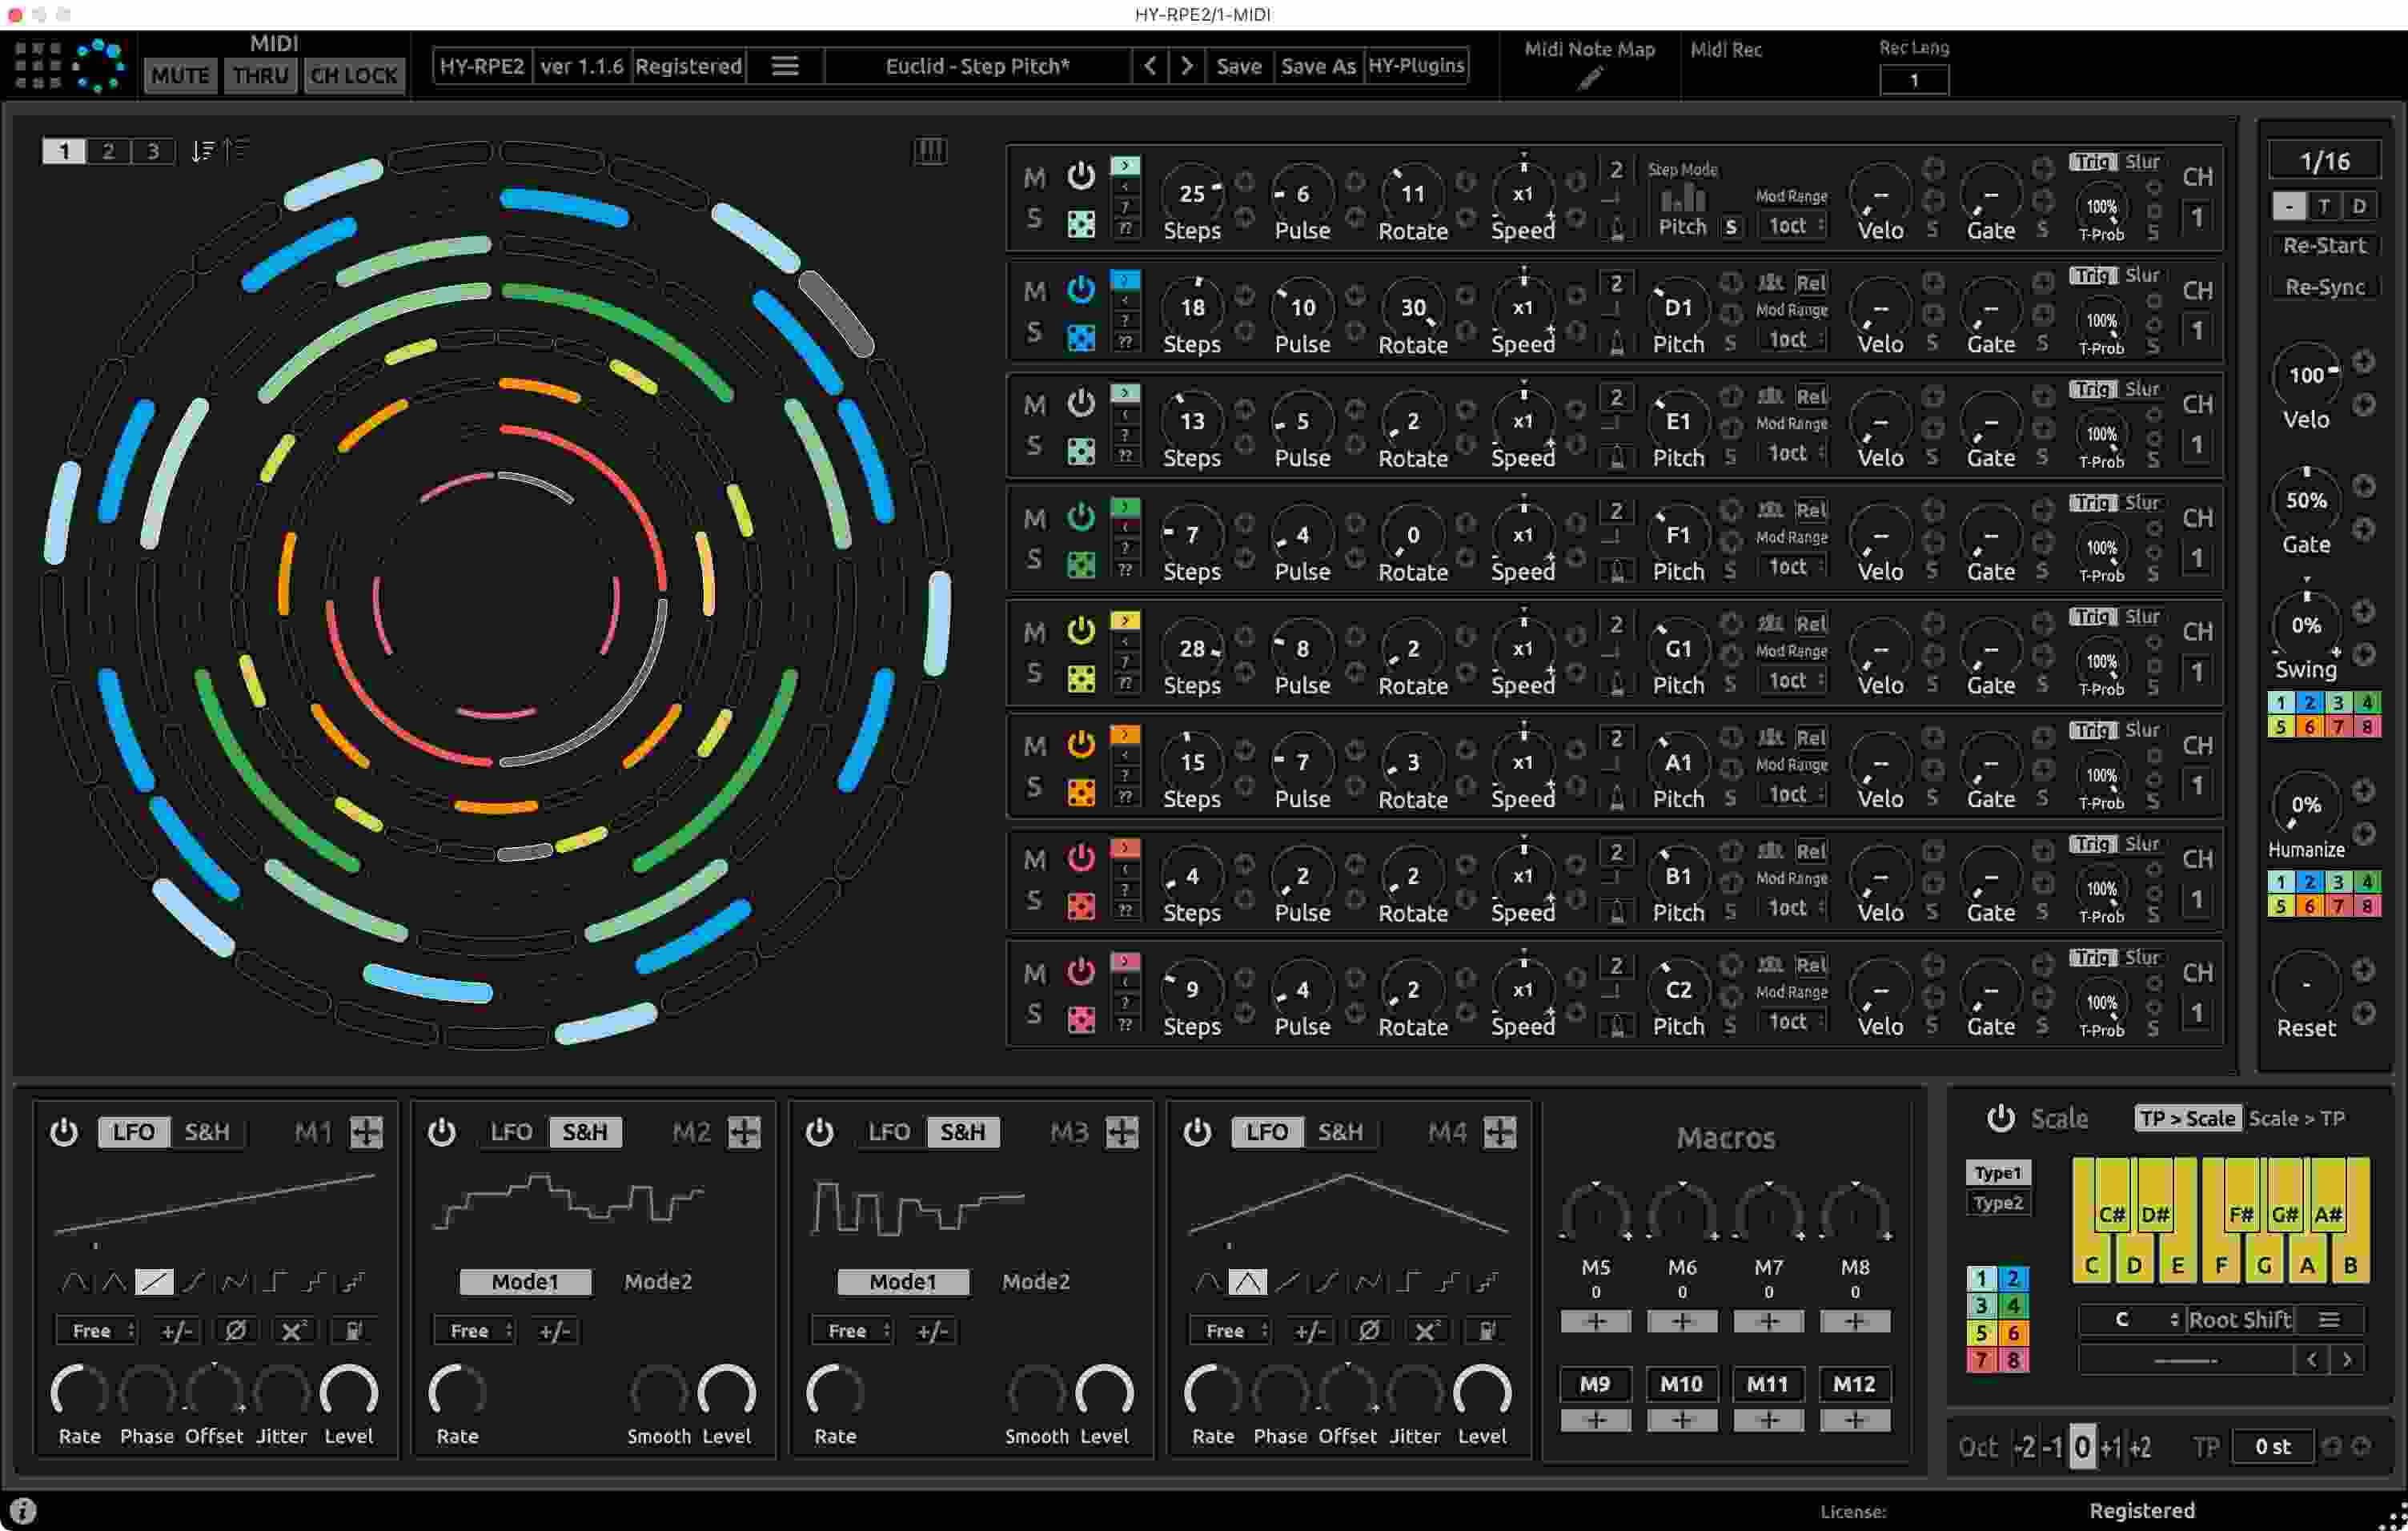The height and width of the screenshot is (1531, 2408).
Task: Click the Rec Leng number field
Action: 1913,80
